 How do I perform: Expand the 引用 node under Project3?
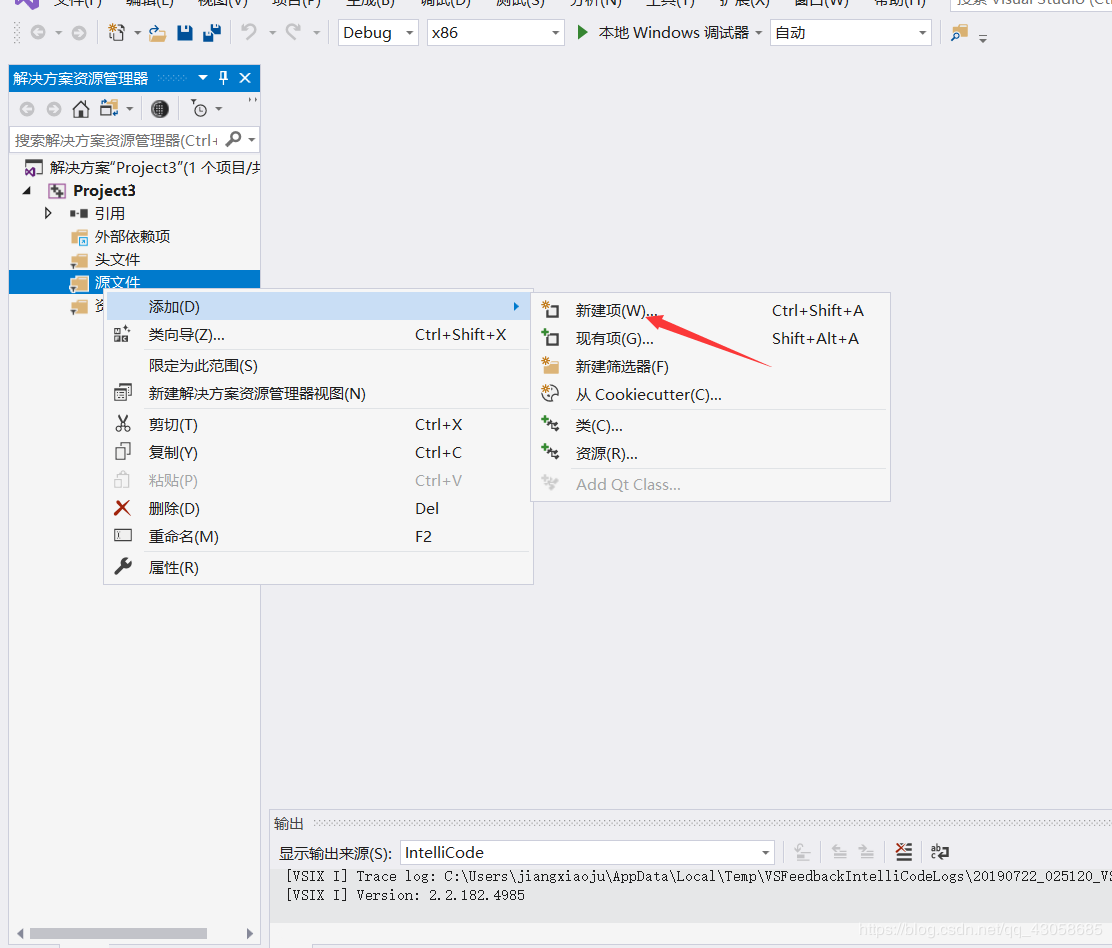[x=47, y=213]
